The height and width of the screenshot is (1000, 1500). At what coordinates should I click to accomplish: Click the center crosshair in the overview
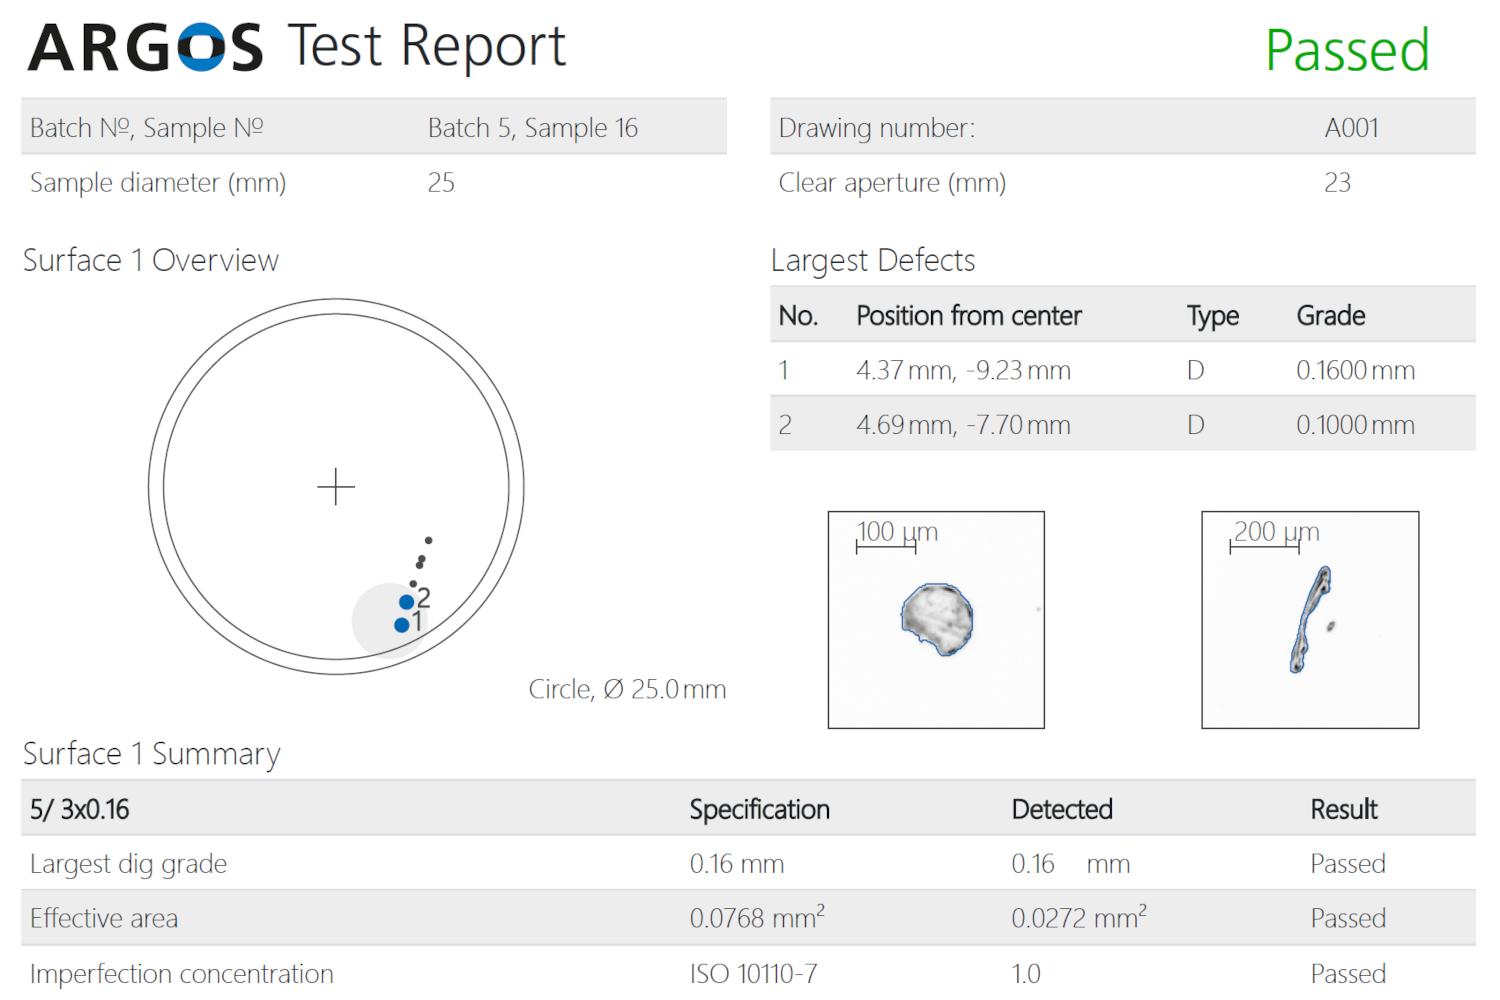pyautogui.click(x=336, y=487)
